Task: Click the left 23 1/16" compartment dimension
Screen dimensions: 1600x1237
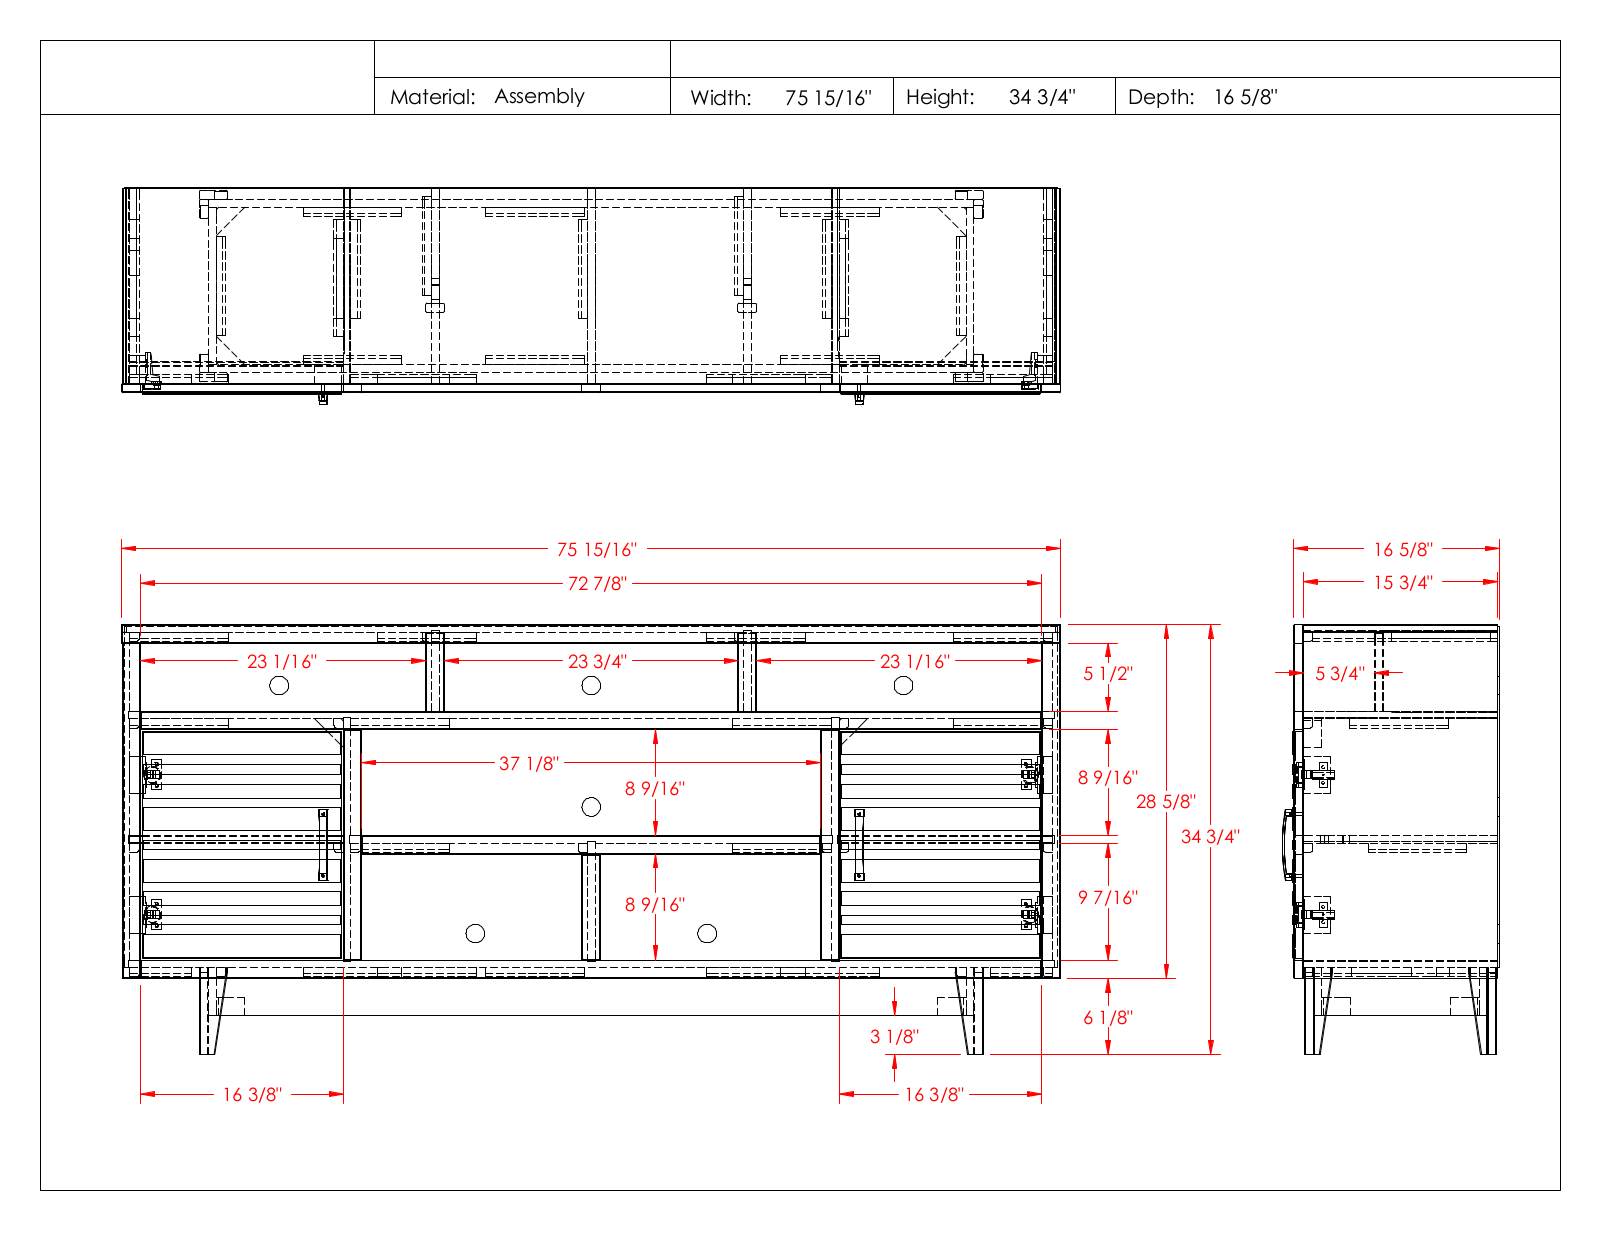Action: (x=282, y=662)
